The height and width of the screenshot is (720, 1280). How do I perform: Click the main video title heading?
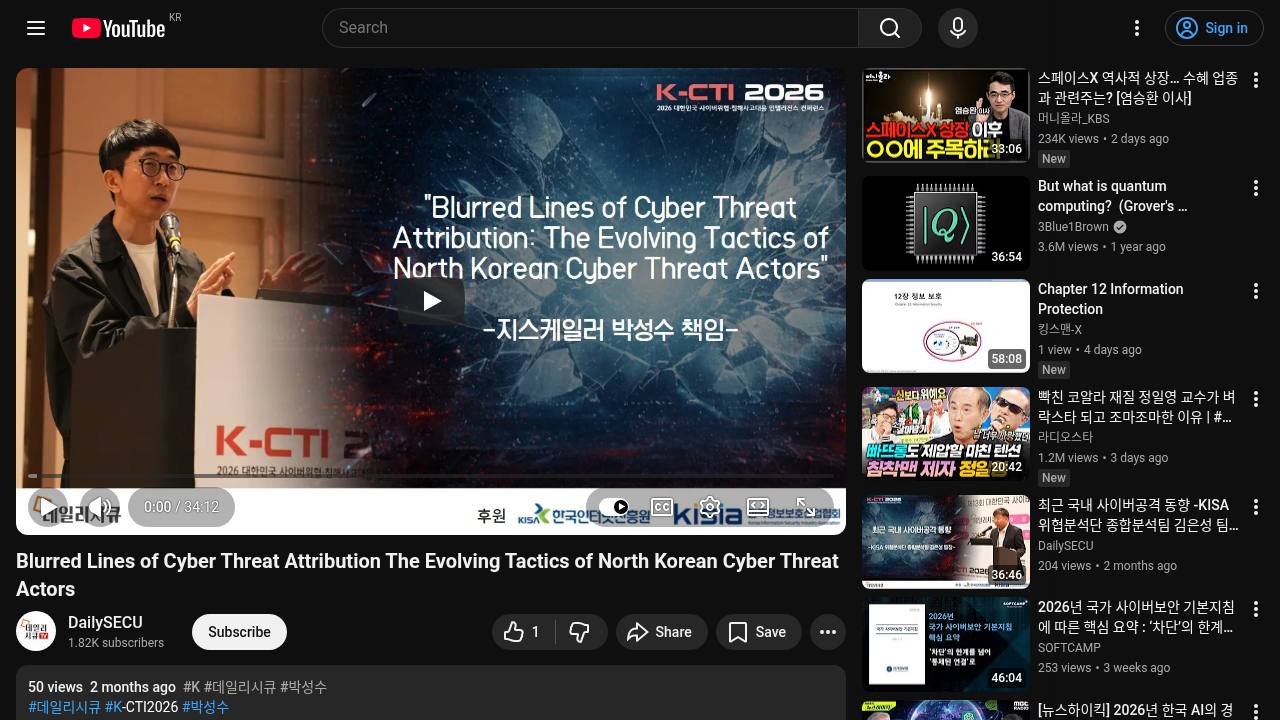pos(427,575)
